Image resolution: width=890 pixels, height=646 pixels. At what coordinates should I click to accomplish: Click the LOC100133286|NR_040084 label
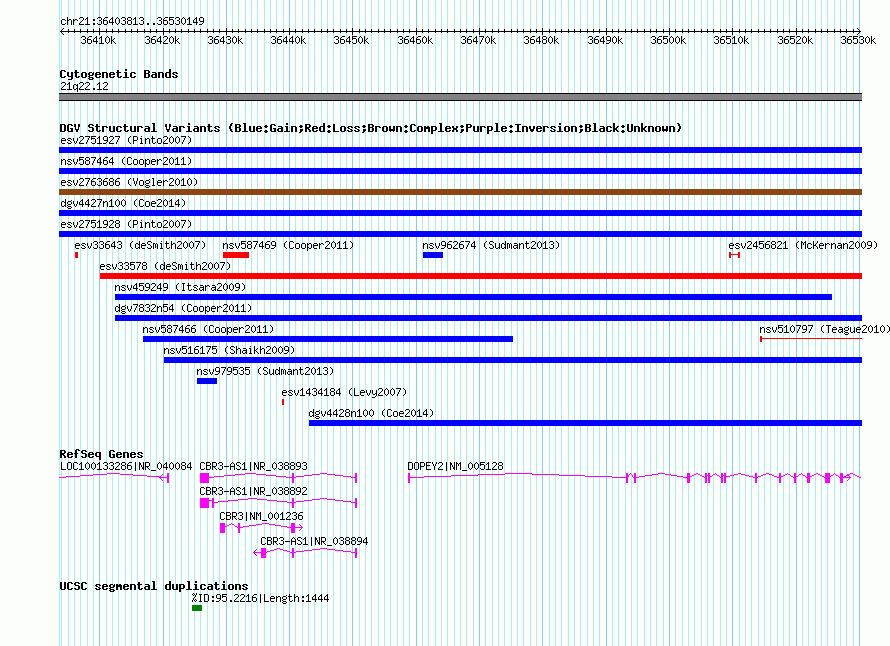pyautogui.click(x=126, y=466)
